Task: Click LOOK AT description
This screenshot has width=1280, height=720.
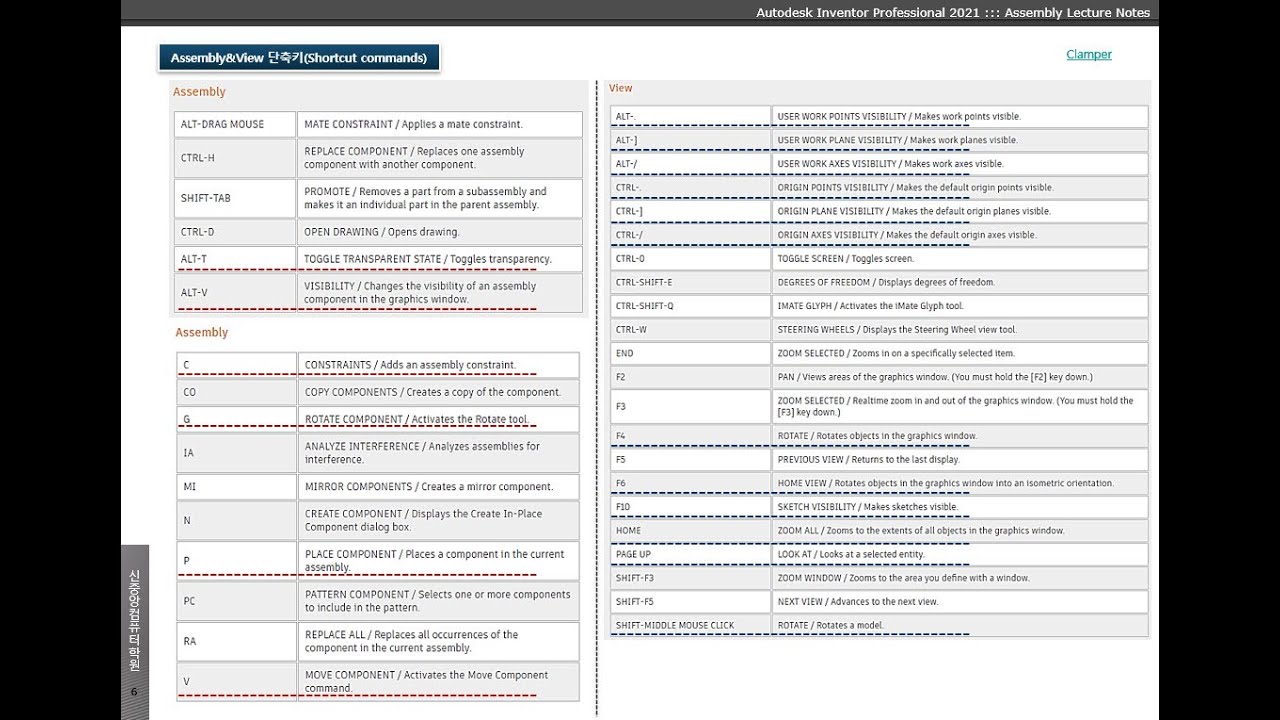Action: coord(960,554)
